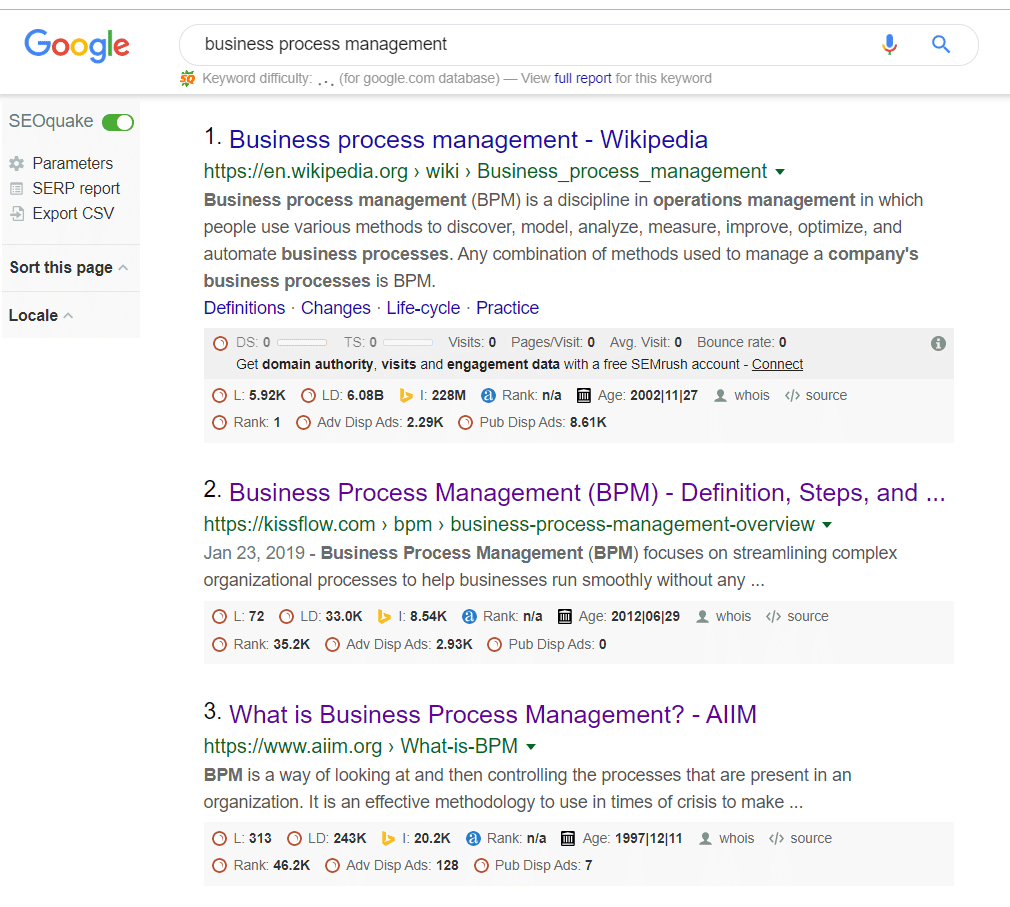This screenshot has width=1010, height=907.
Task: Open the dropdown arrow next to the aiim.org URL
Action: [531, 747]
